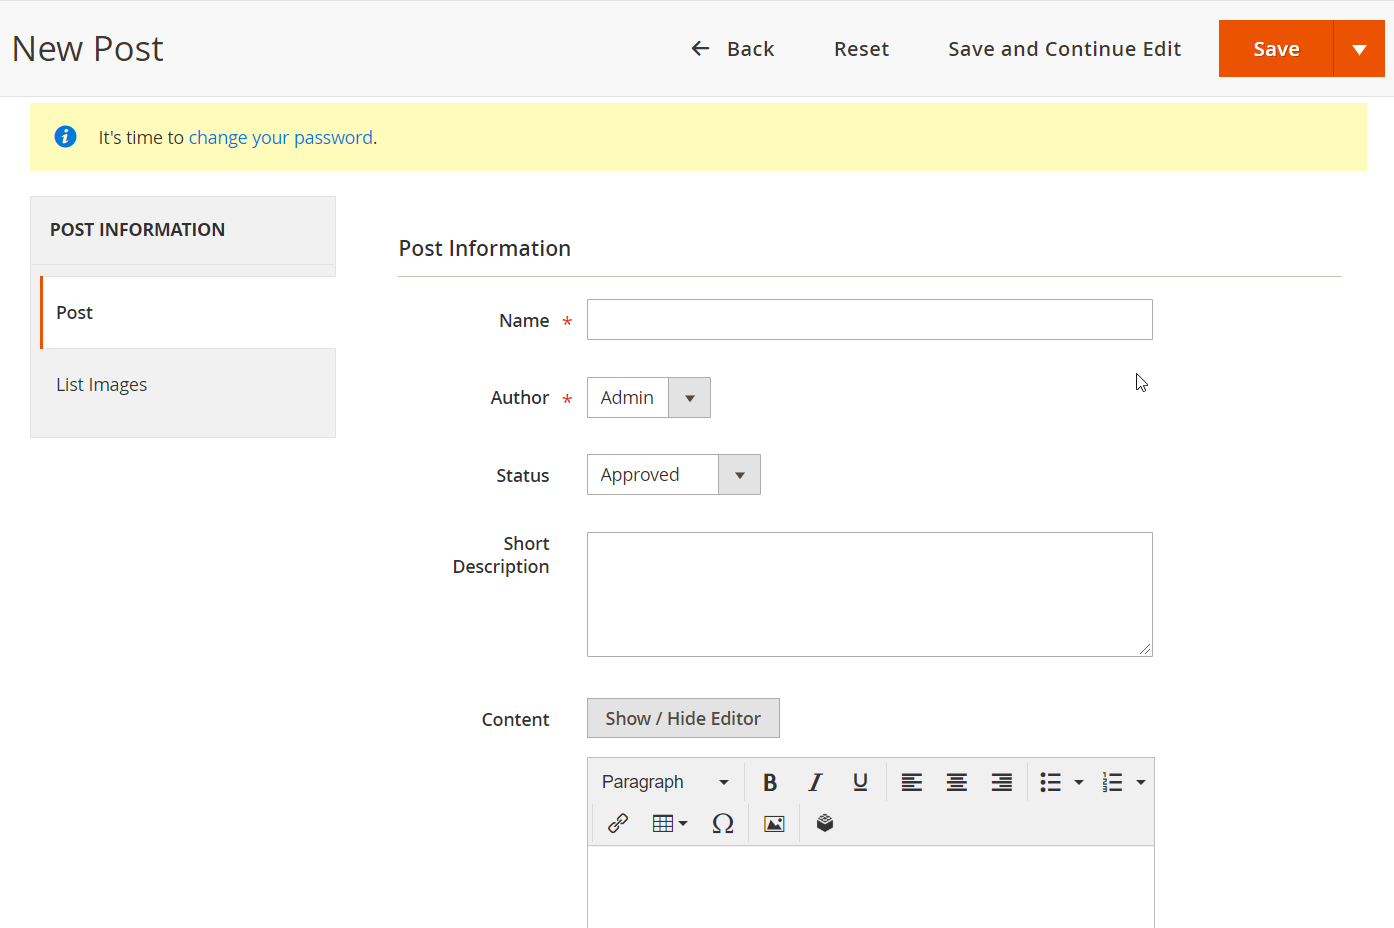1394x928 pixels.
Task: Click the Reset button
Action: pos(861,49)
